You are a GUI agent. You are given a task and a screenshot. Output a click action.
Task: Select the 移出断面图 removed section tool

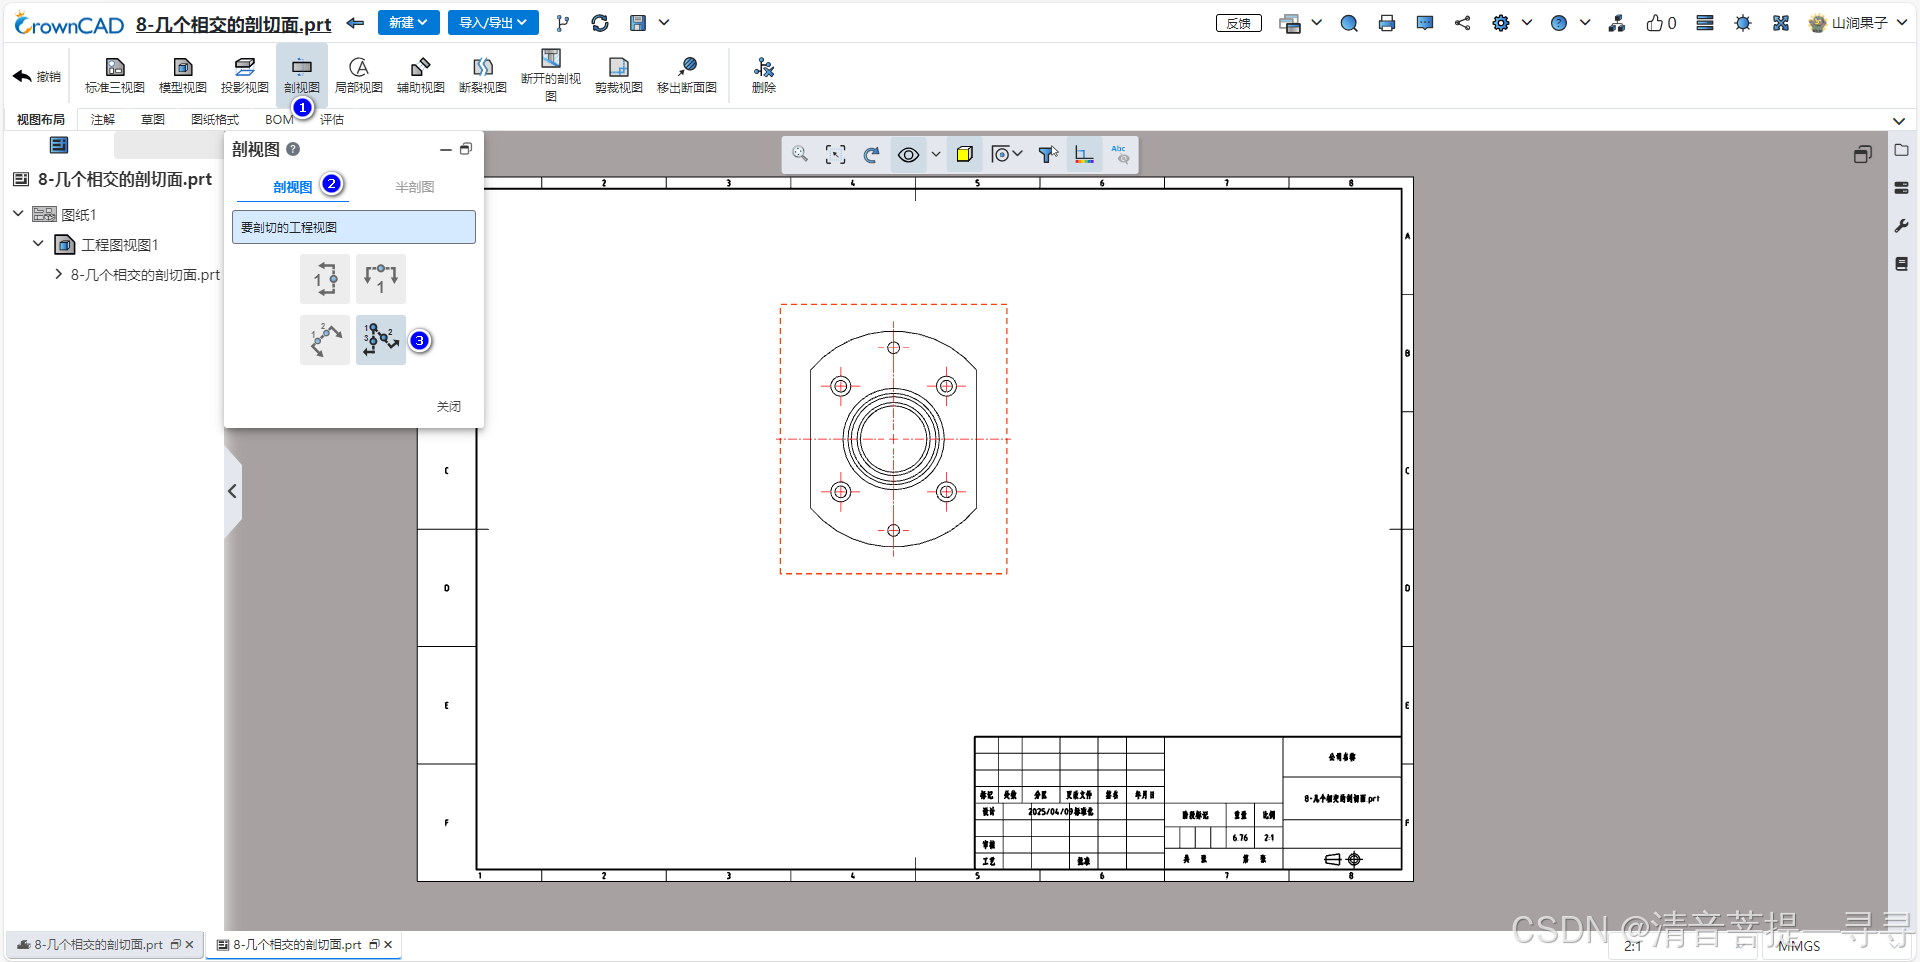coord(687,75)
